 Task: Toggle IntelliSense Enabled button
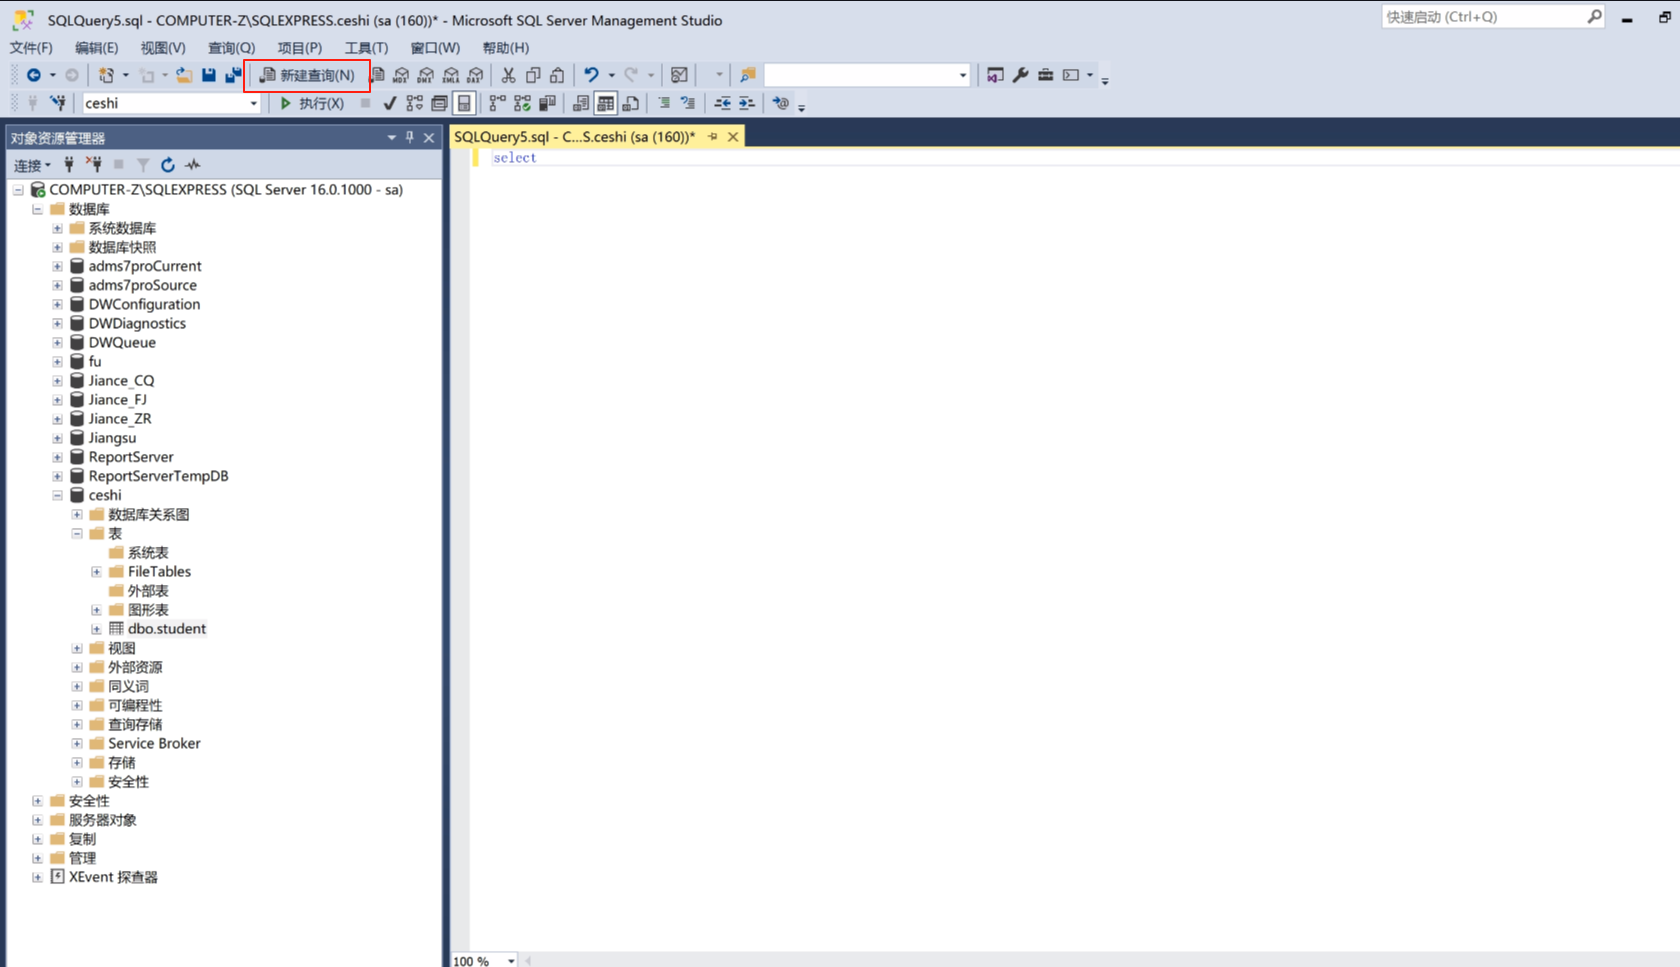464,103
